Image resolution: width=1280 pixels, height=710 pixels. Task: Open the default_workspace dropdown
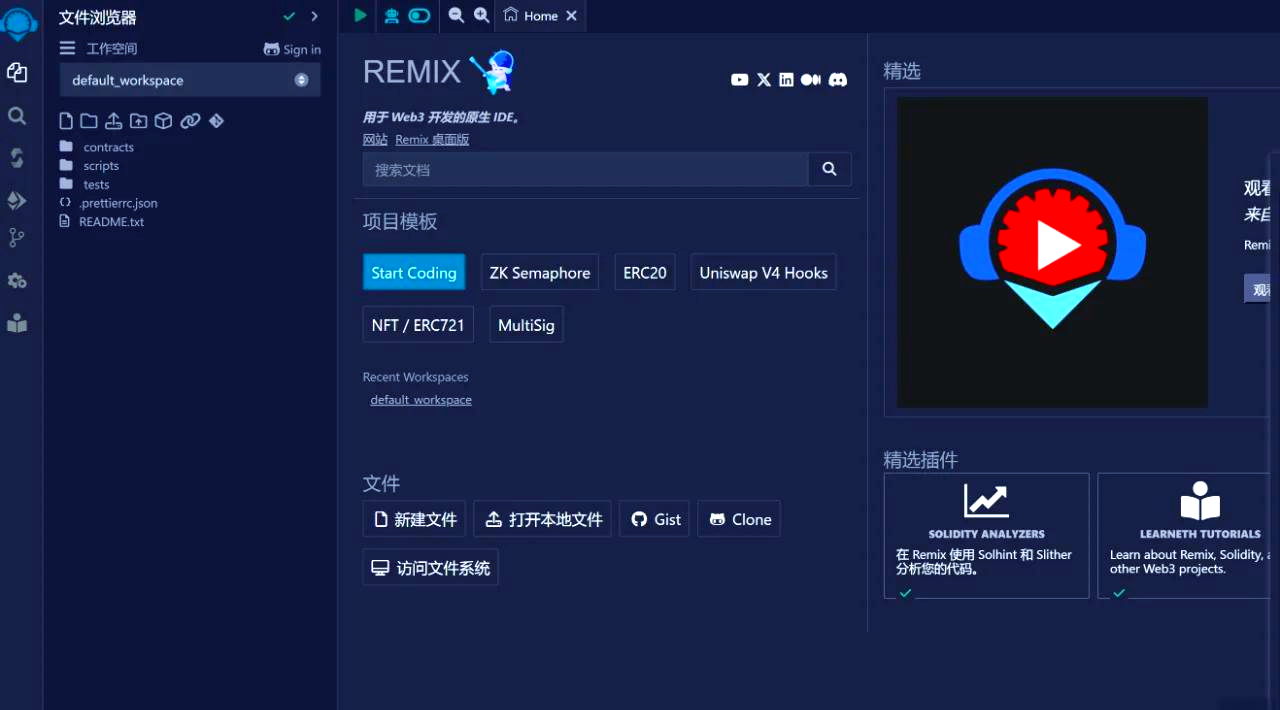189,80
